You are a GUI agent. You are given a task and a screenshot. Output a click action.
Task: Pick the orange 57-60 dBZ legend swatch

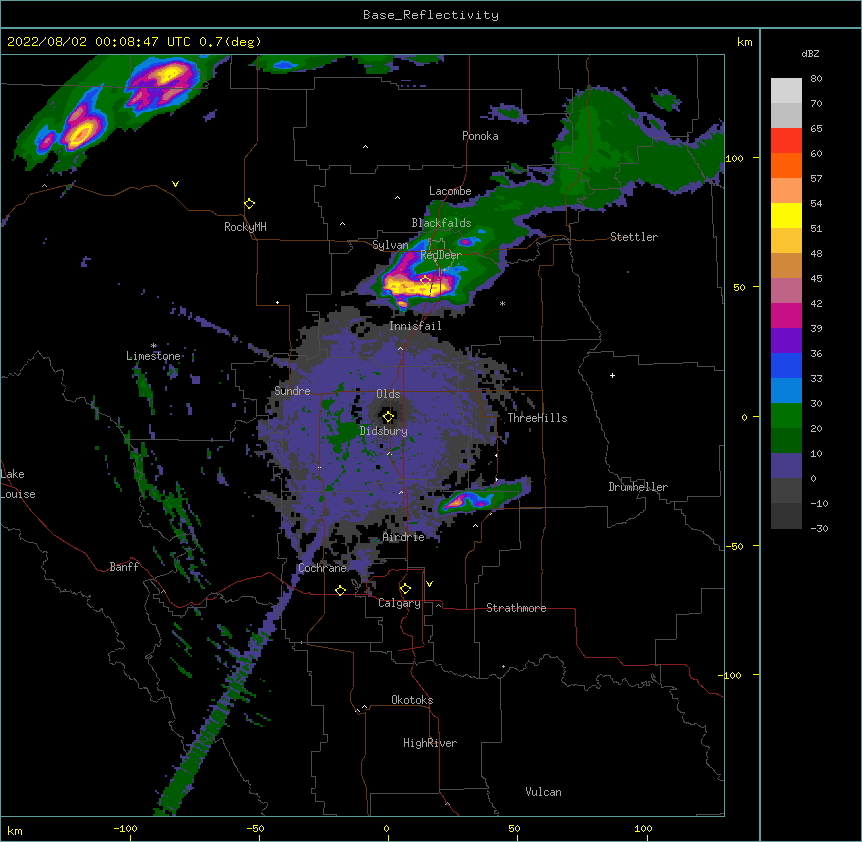click(x=786, y=165)
